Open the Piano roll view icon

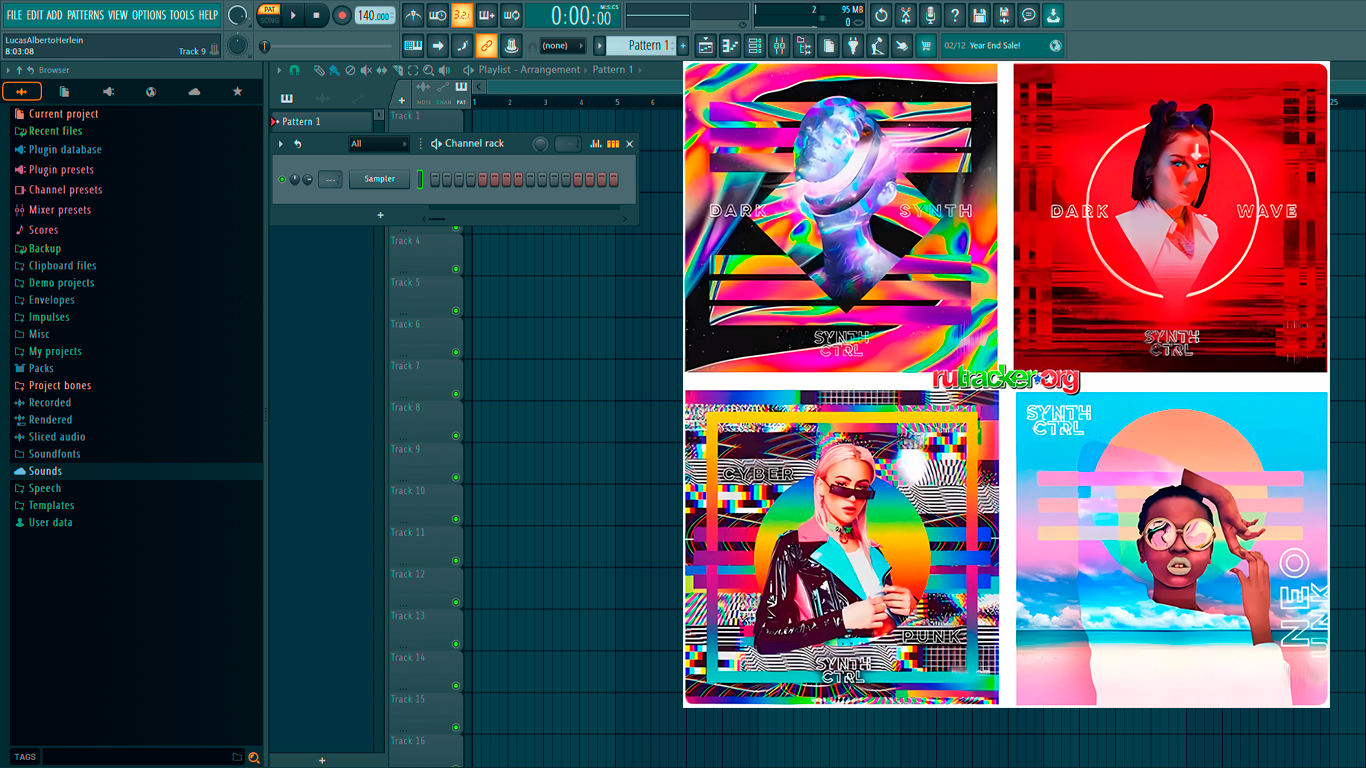click(730, 45)
